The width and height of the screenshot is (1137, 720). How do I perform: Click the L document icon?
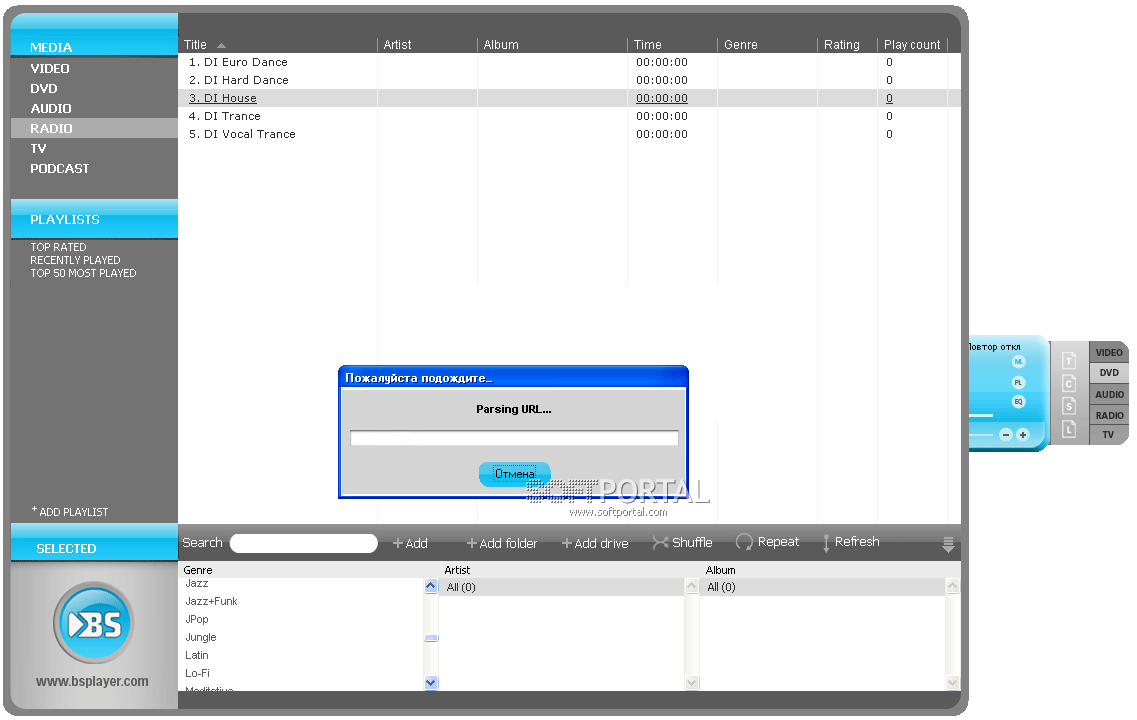coord(1069,429)
